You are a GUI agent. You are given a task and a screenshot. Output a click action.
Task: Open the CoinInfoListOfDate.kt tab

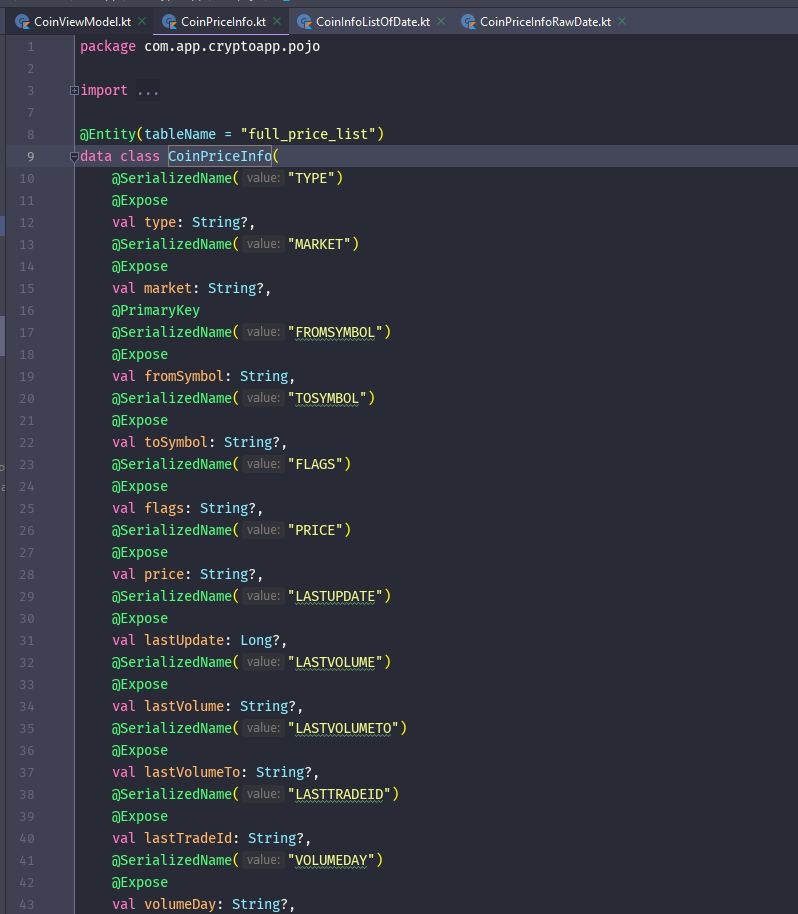click(373, 22)
